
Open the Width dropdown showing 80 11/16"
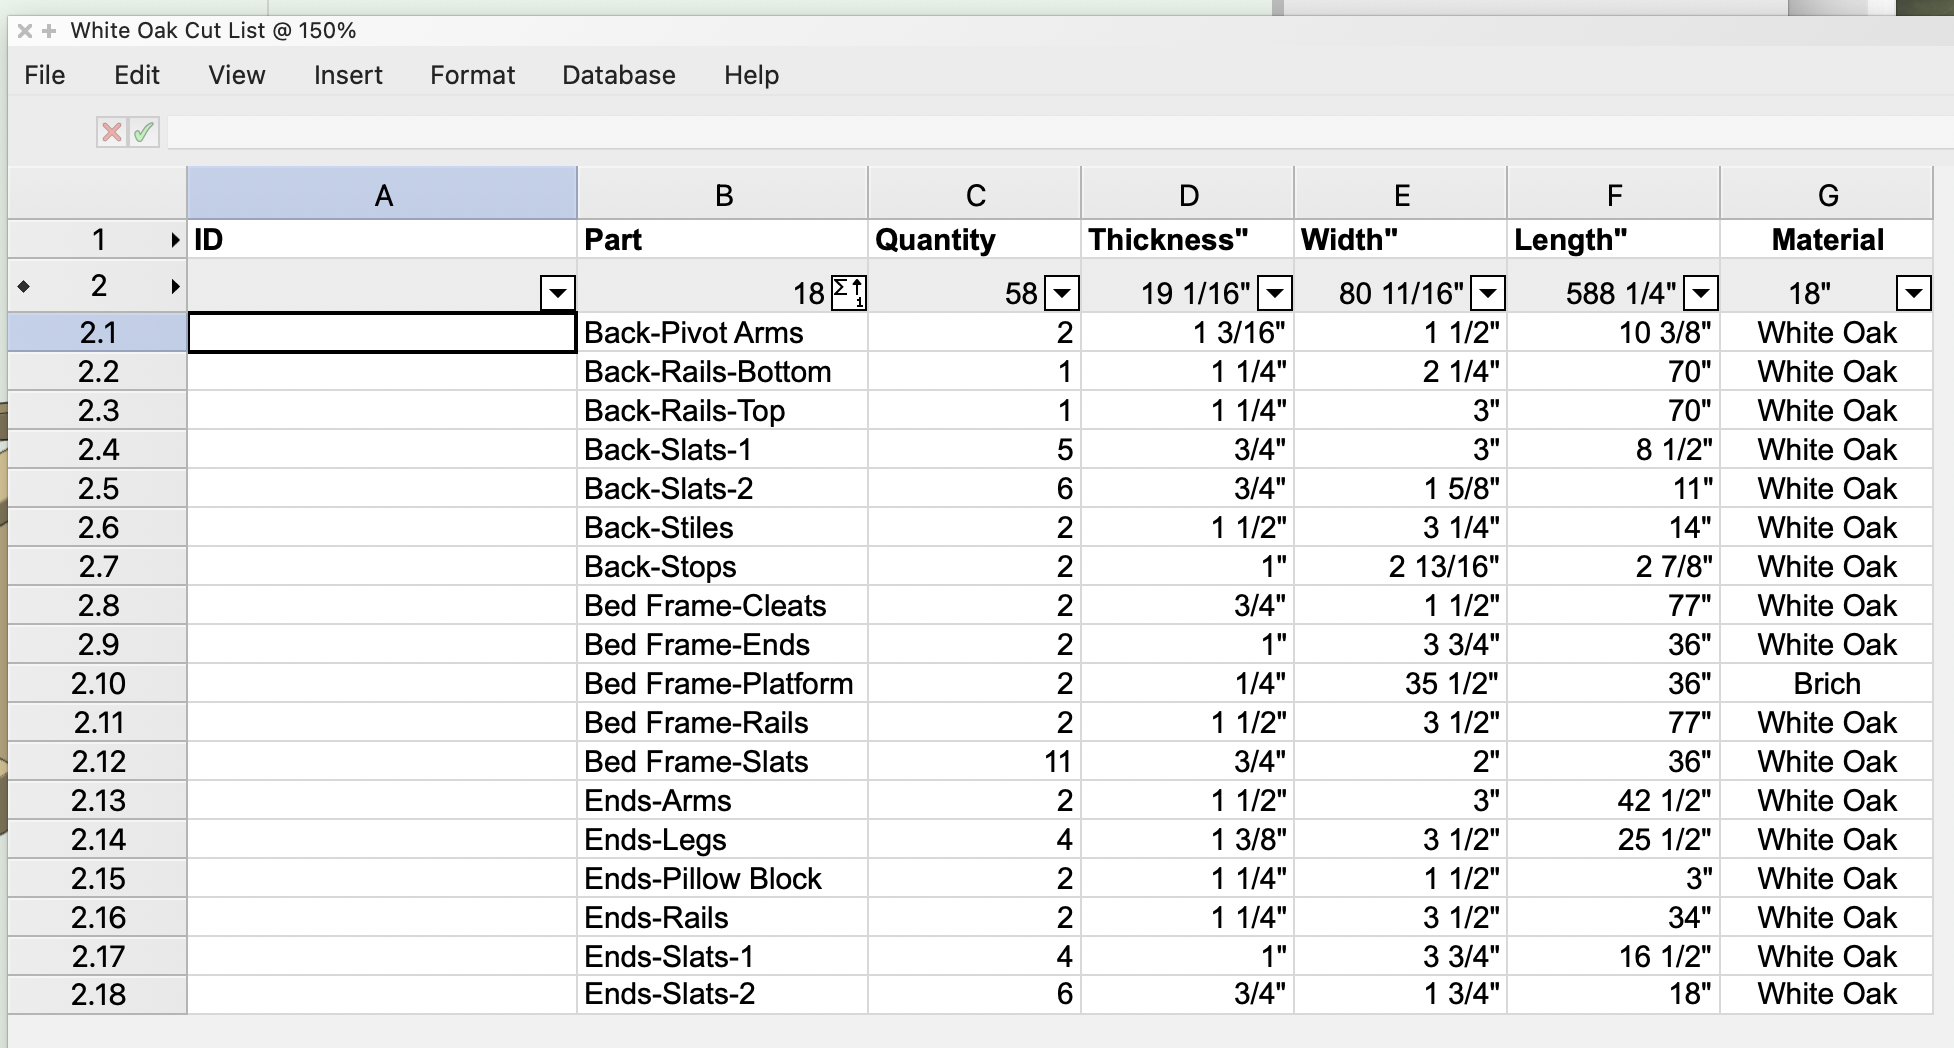pos(1488,293)
